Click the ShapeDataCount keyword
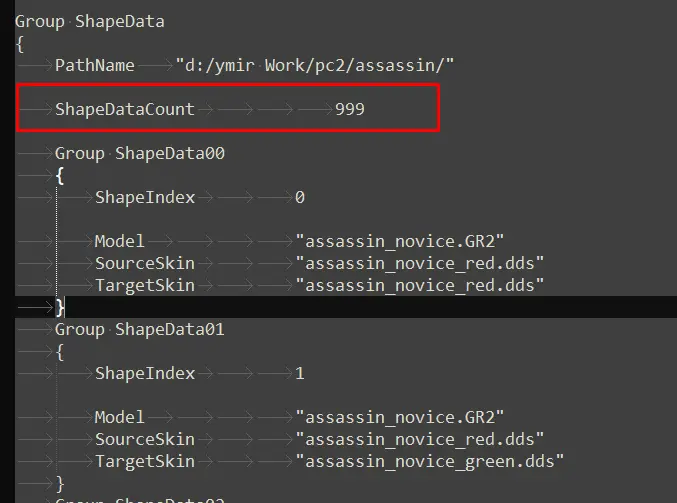This screenshot has height=503, width=677. click(125, 109)
